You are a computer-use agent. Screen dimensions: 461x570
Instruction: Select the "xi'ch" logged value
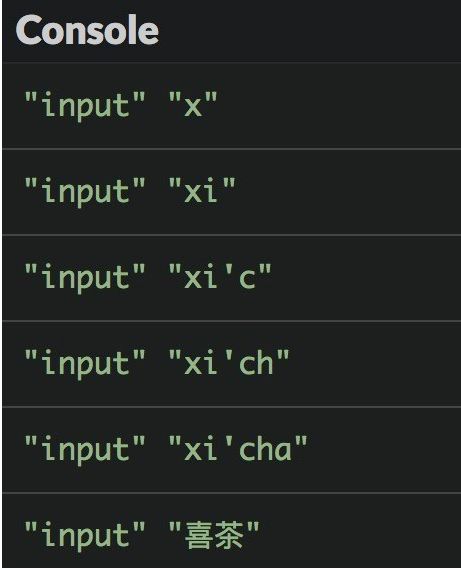[x=229, y=363]
